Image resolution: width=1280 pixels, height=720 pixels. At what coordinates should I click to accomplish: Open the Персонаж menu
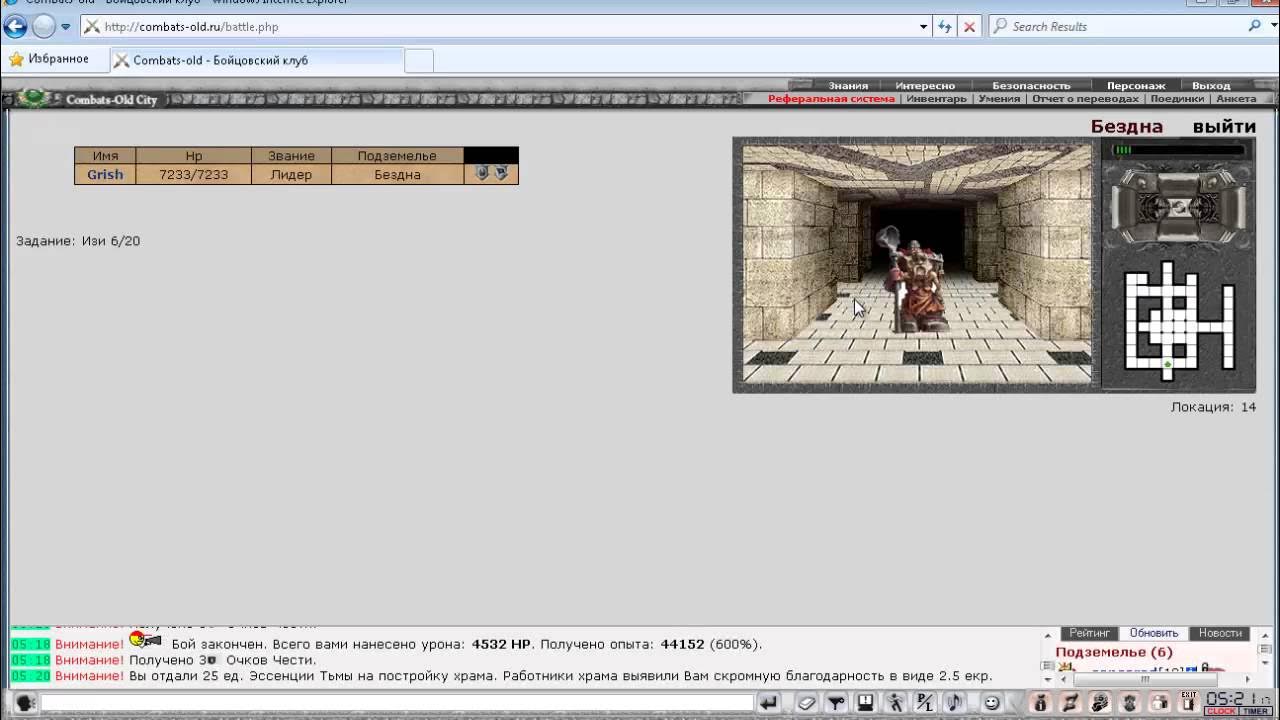[1136, 85]
